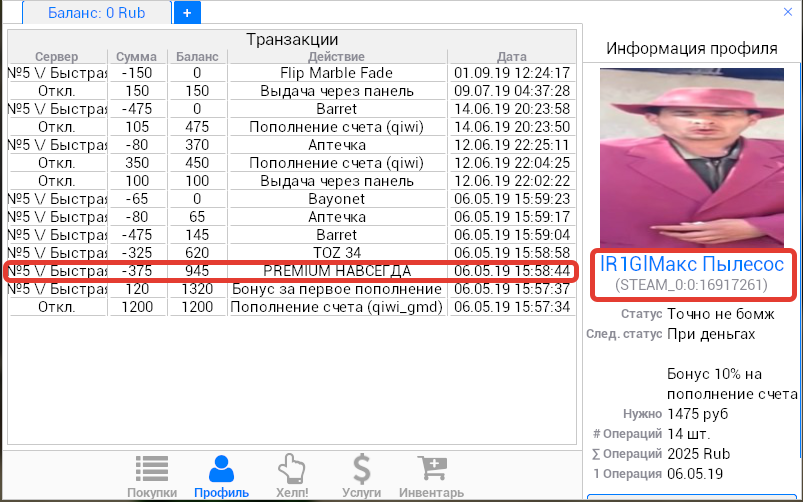The width and height of the screenshot is (803, 502).
Task: Click the Бонус 10% на пополнение счета text
Action: 732,384
